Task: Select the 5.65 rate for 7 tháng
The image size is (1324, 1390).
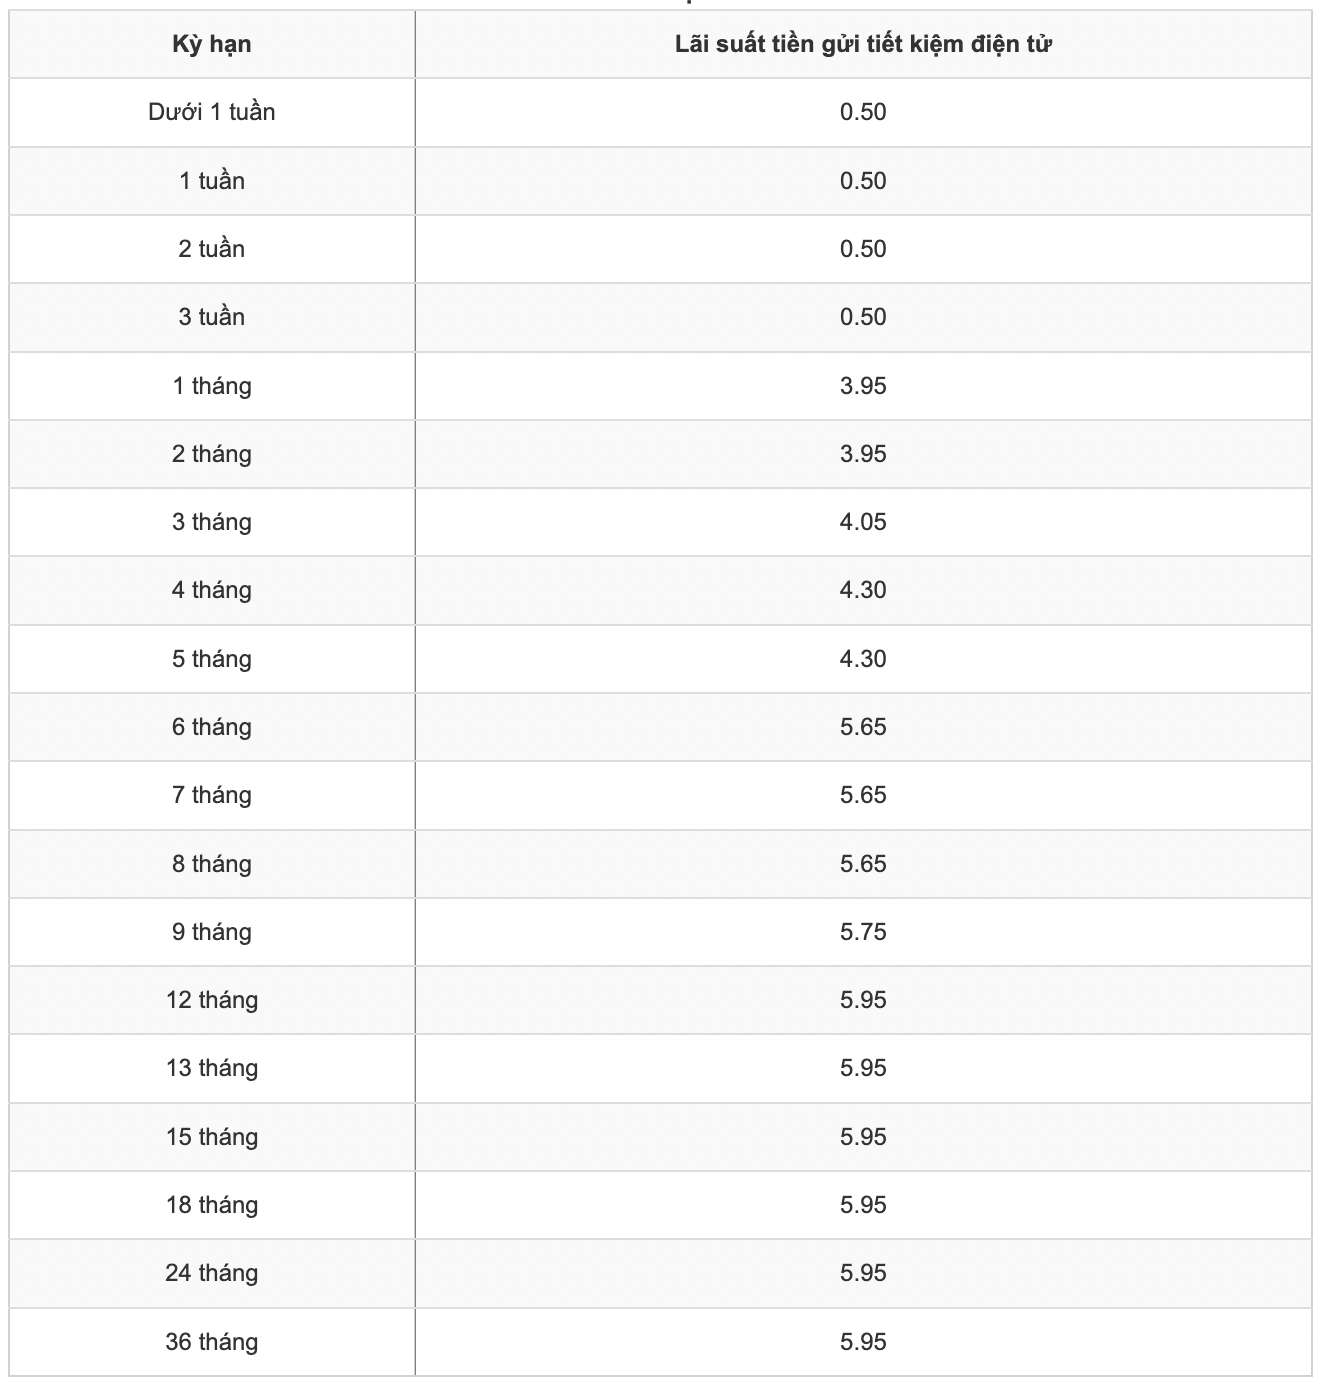Action: 863,795
